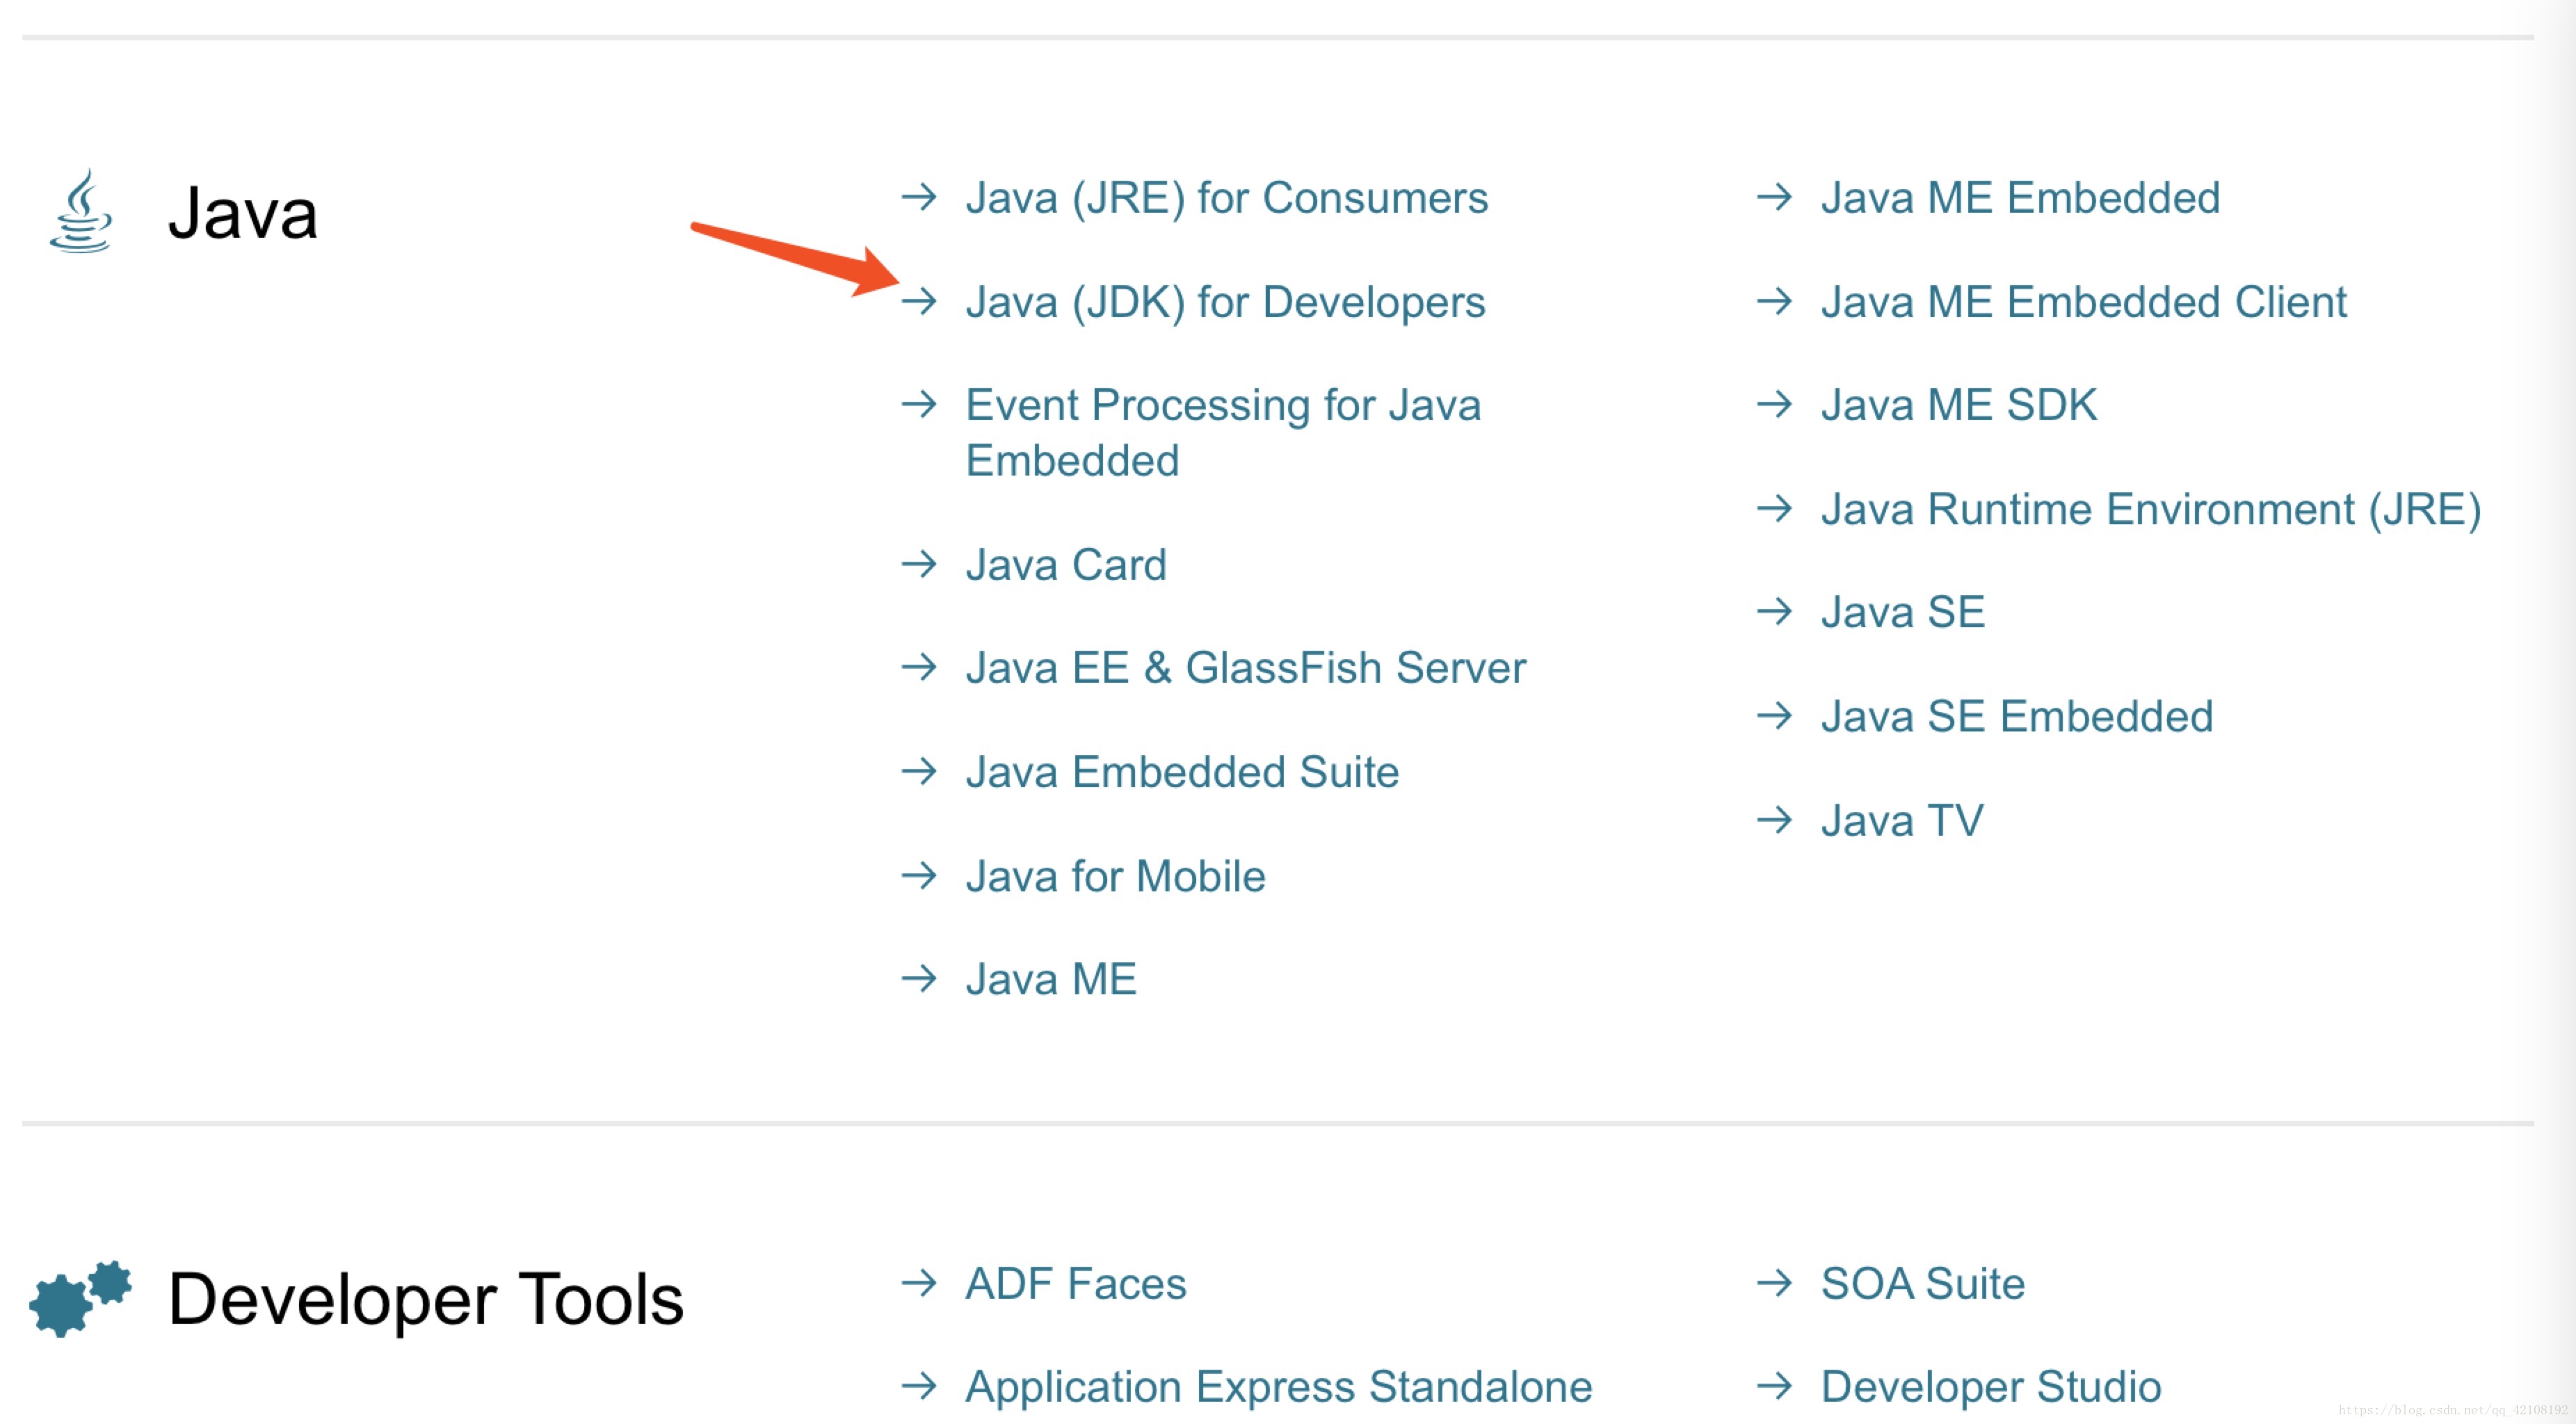Navigate to Java SE Embedded link
This screenshot has width=2576, height=1424.
point(2016,716)
